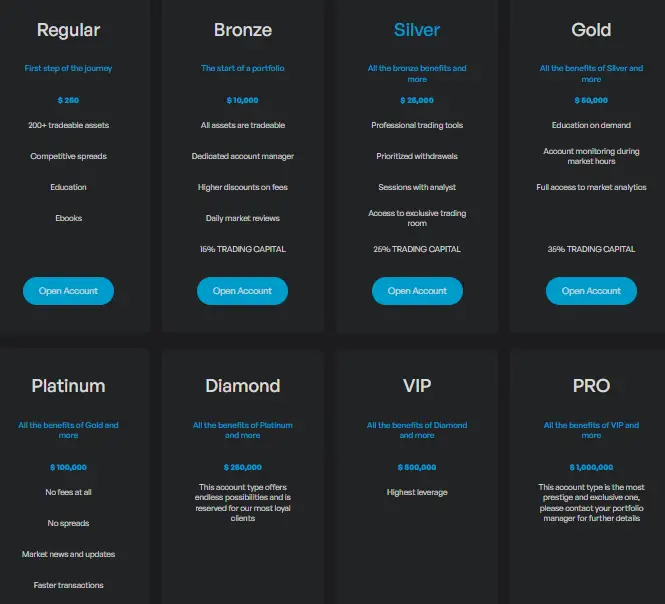Select the Platinum plan title
The width and height of the screenshot is (665, 604).
(x=68, y=386)
